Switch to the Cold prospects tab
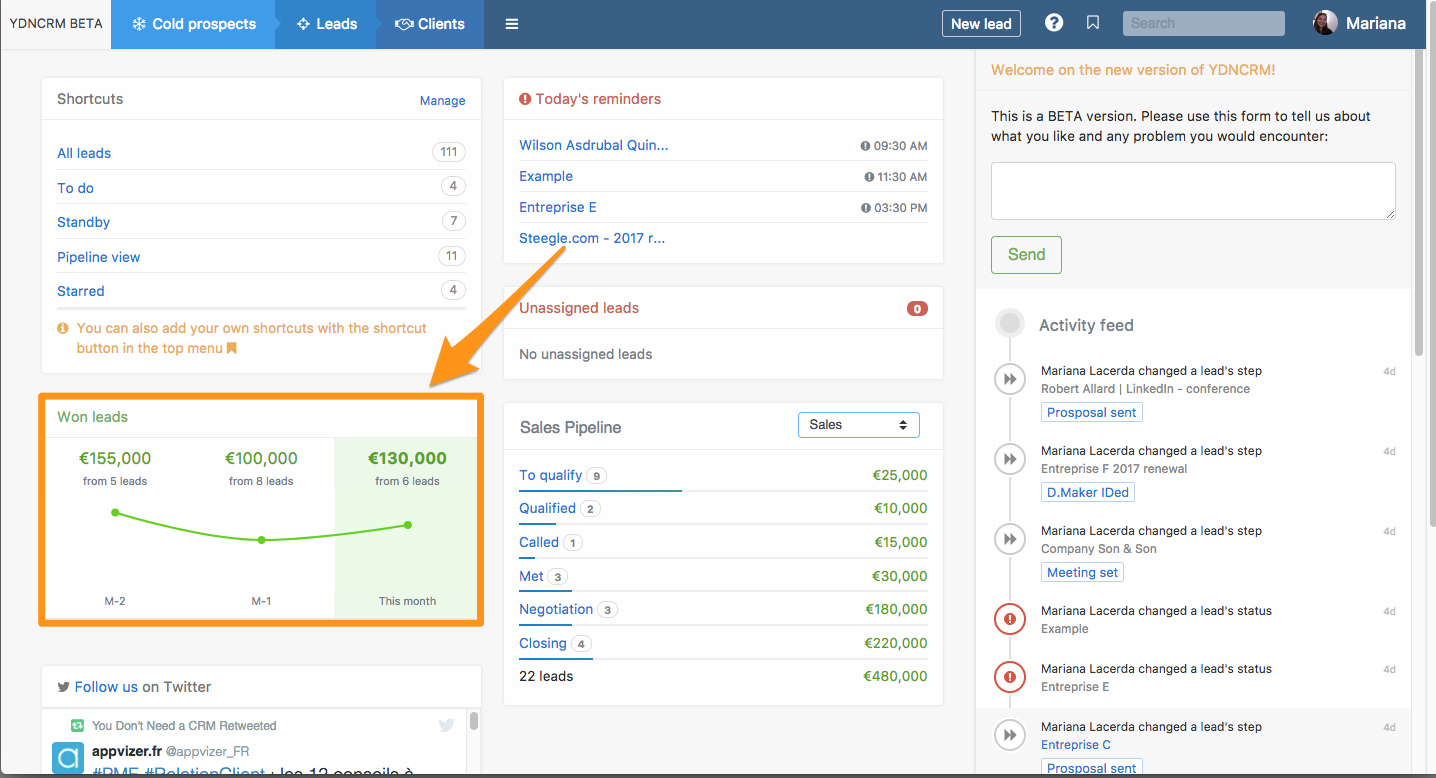This screenshot has width=1436, height=778. (194, 24)
